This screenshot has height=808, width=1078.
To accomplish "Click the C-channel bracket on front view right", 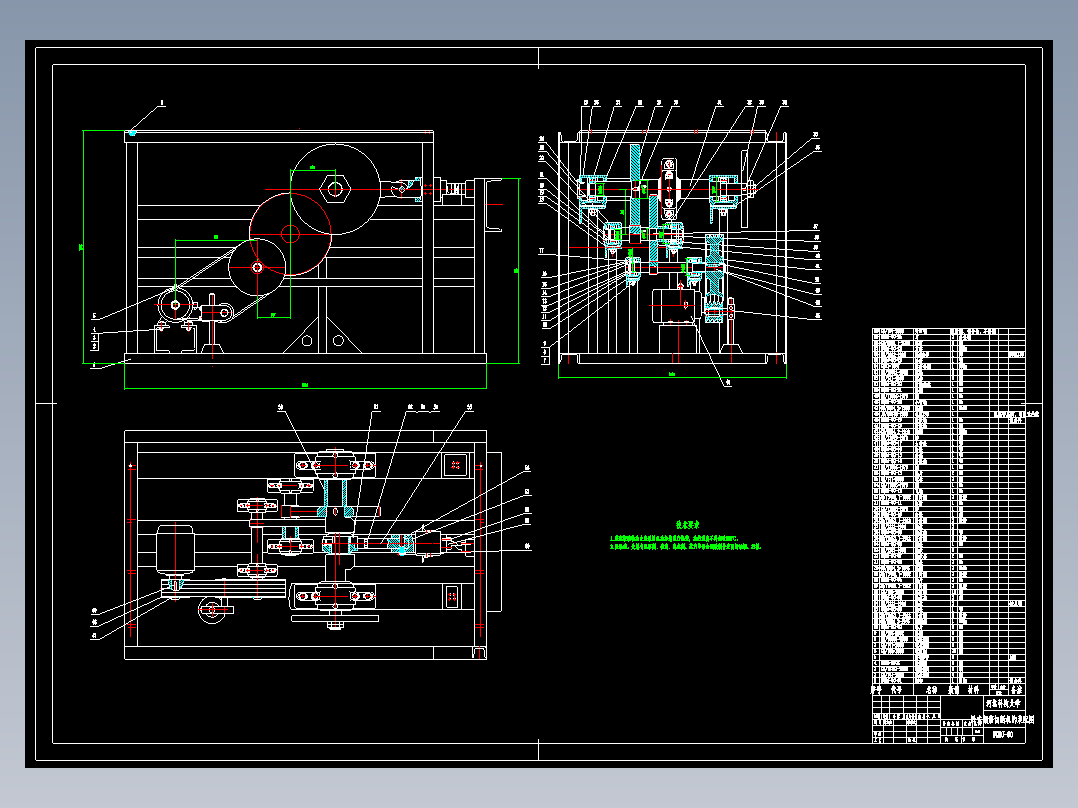I will coord(494,205).
